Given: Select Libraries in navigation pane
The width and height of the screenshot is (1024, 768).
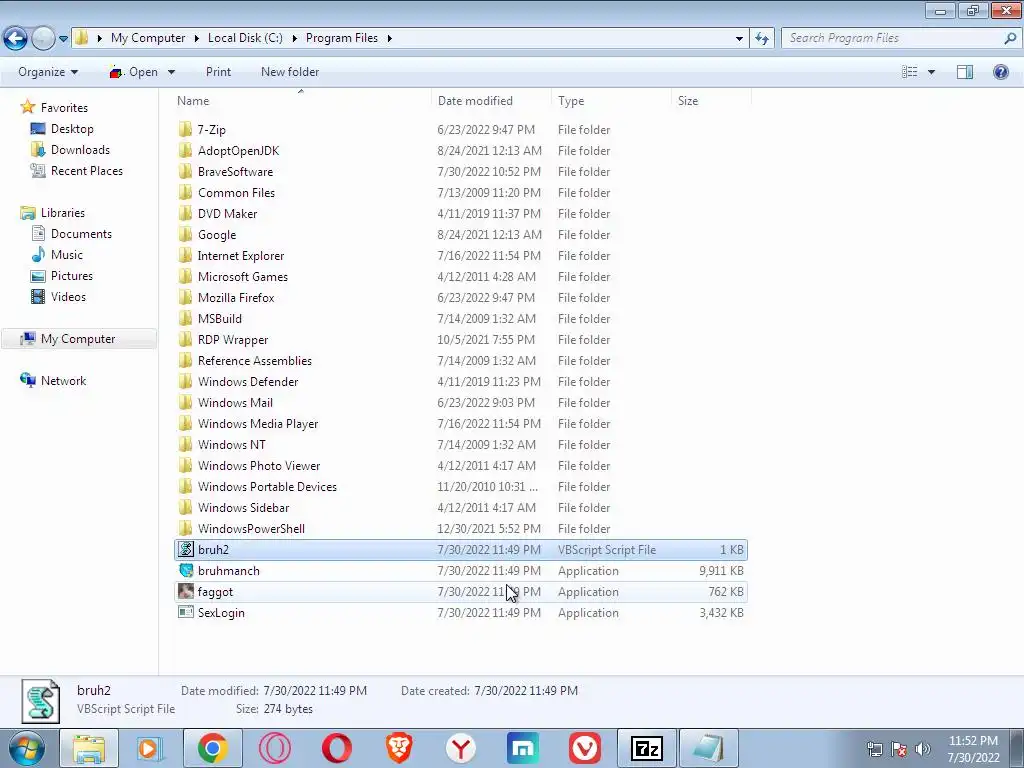Looking at the screenshot, I should point(62,213).
